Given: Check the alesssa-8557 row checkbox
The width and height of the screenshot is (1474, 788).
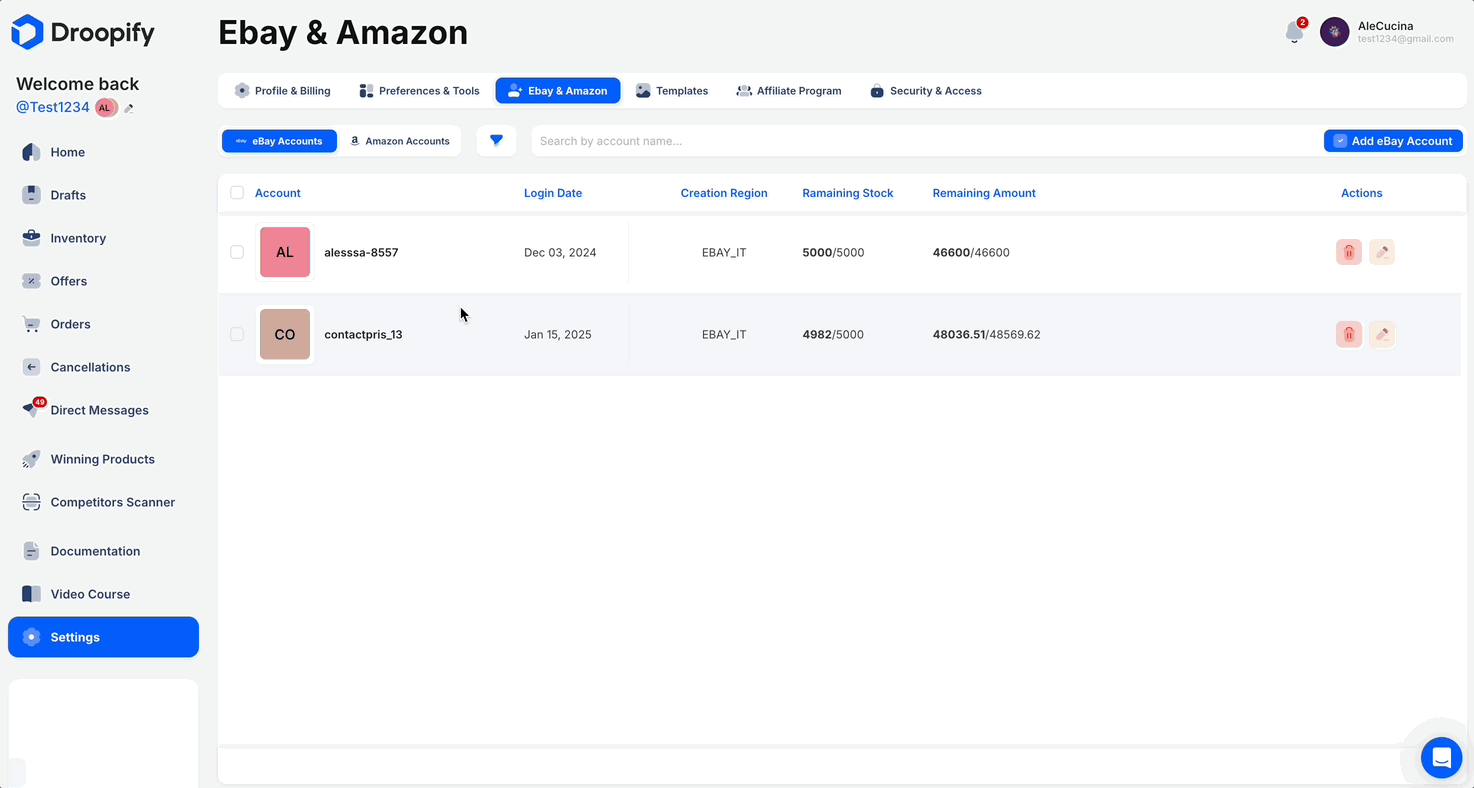Looking at the screenshot, I should (237, 252).
